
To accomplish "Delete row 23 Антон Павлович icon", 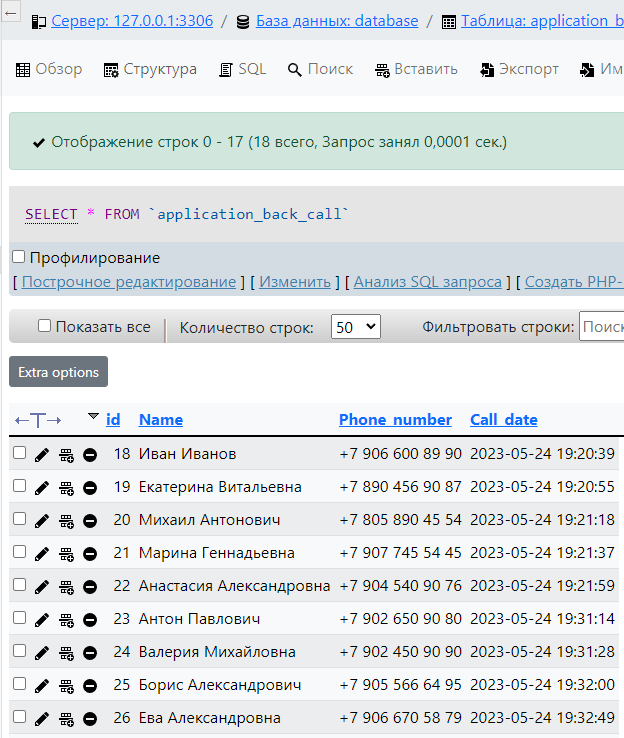I will (90, 620).
